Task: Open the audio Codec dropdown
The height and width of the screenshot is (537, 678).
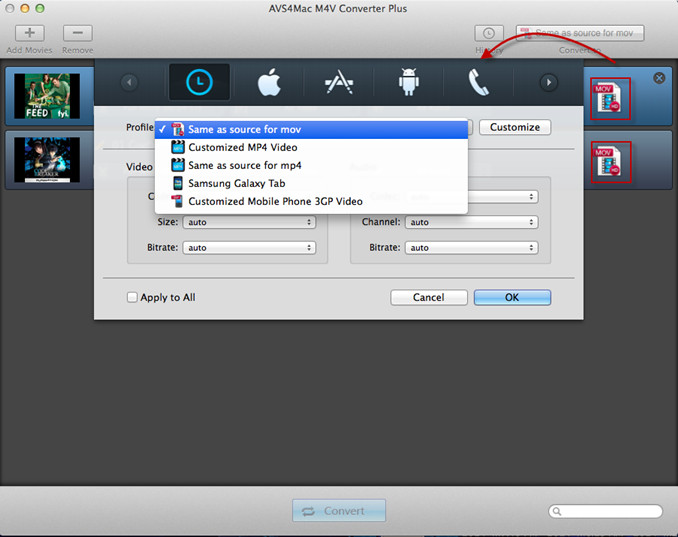Action: click(503, 197)
